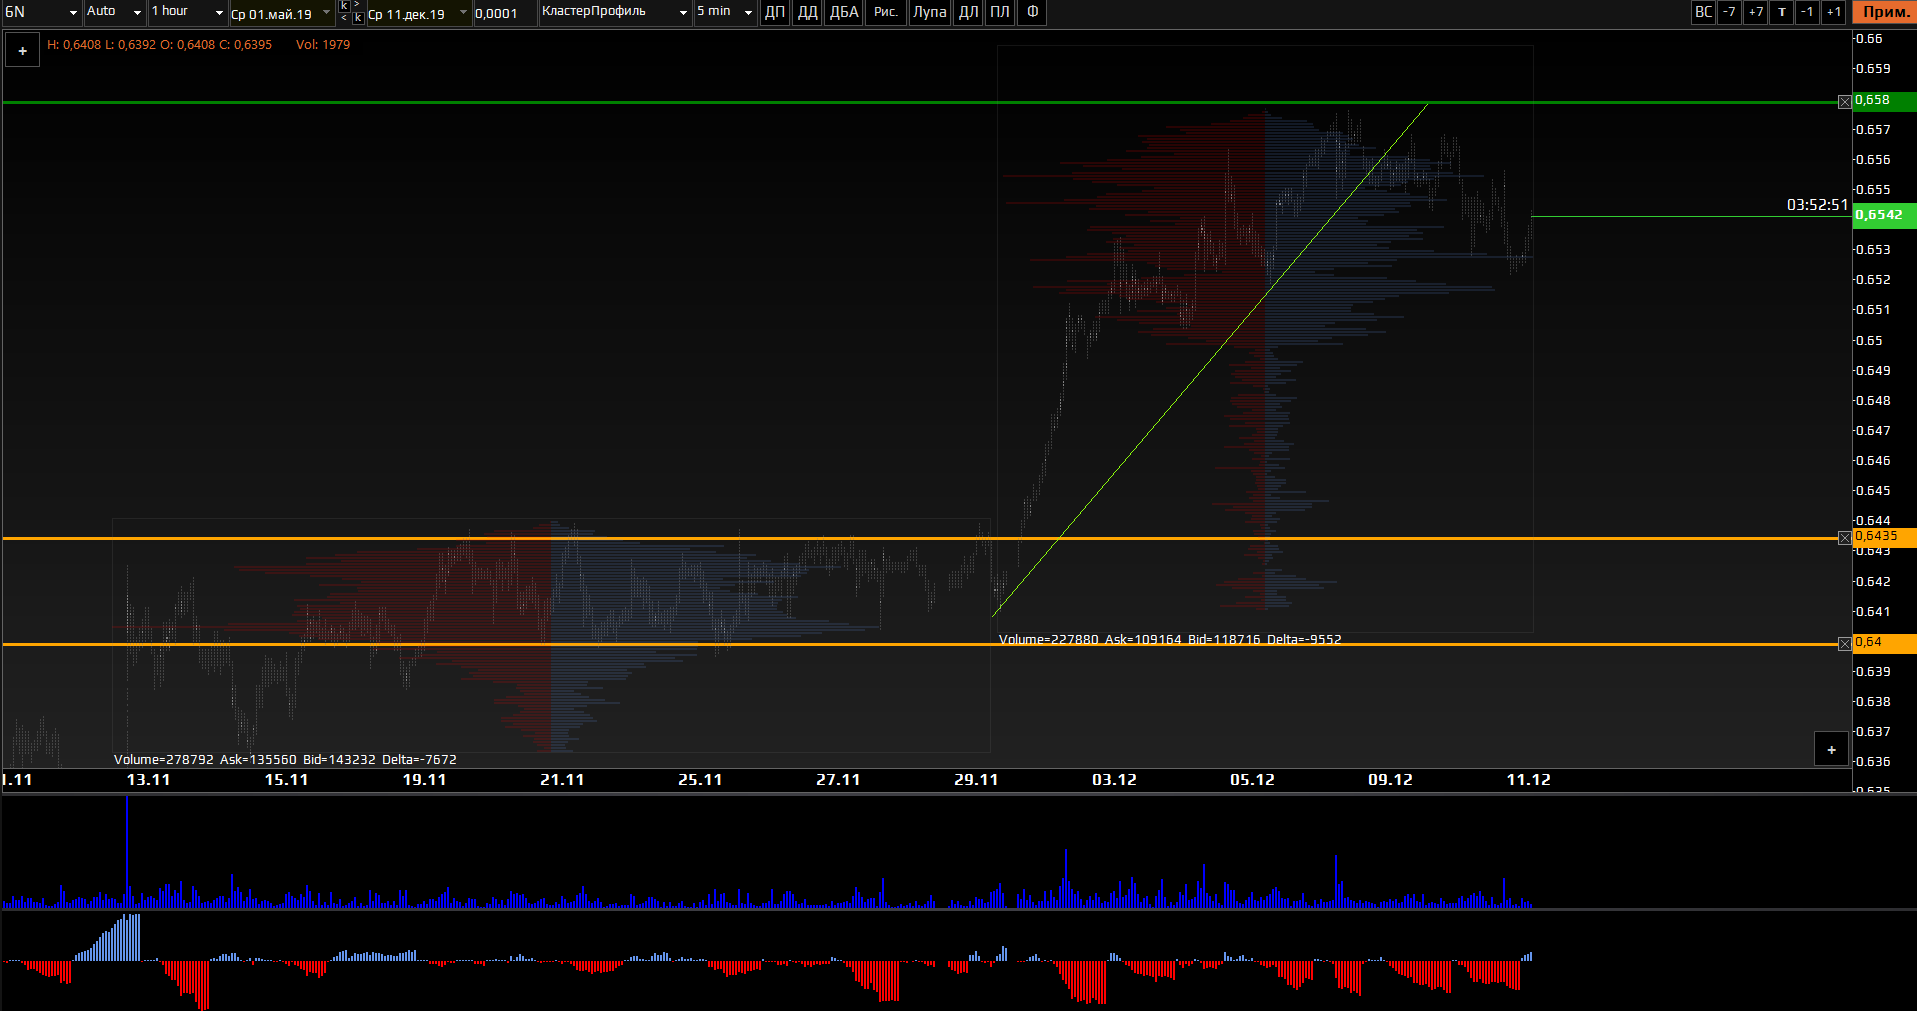Toggle the ДБА indicator button
Image resolution: width=1917 pixels, height=1011 pixels.
843,12
